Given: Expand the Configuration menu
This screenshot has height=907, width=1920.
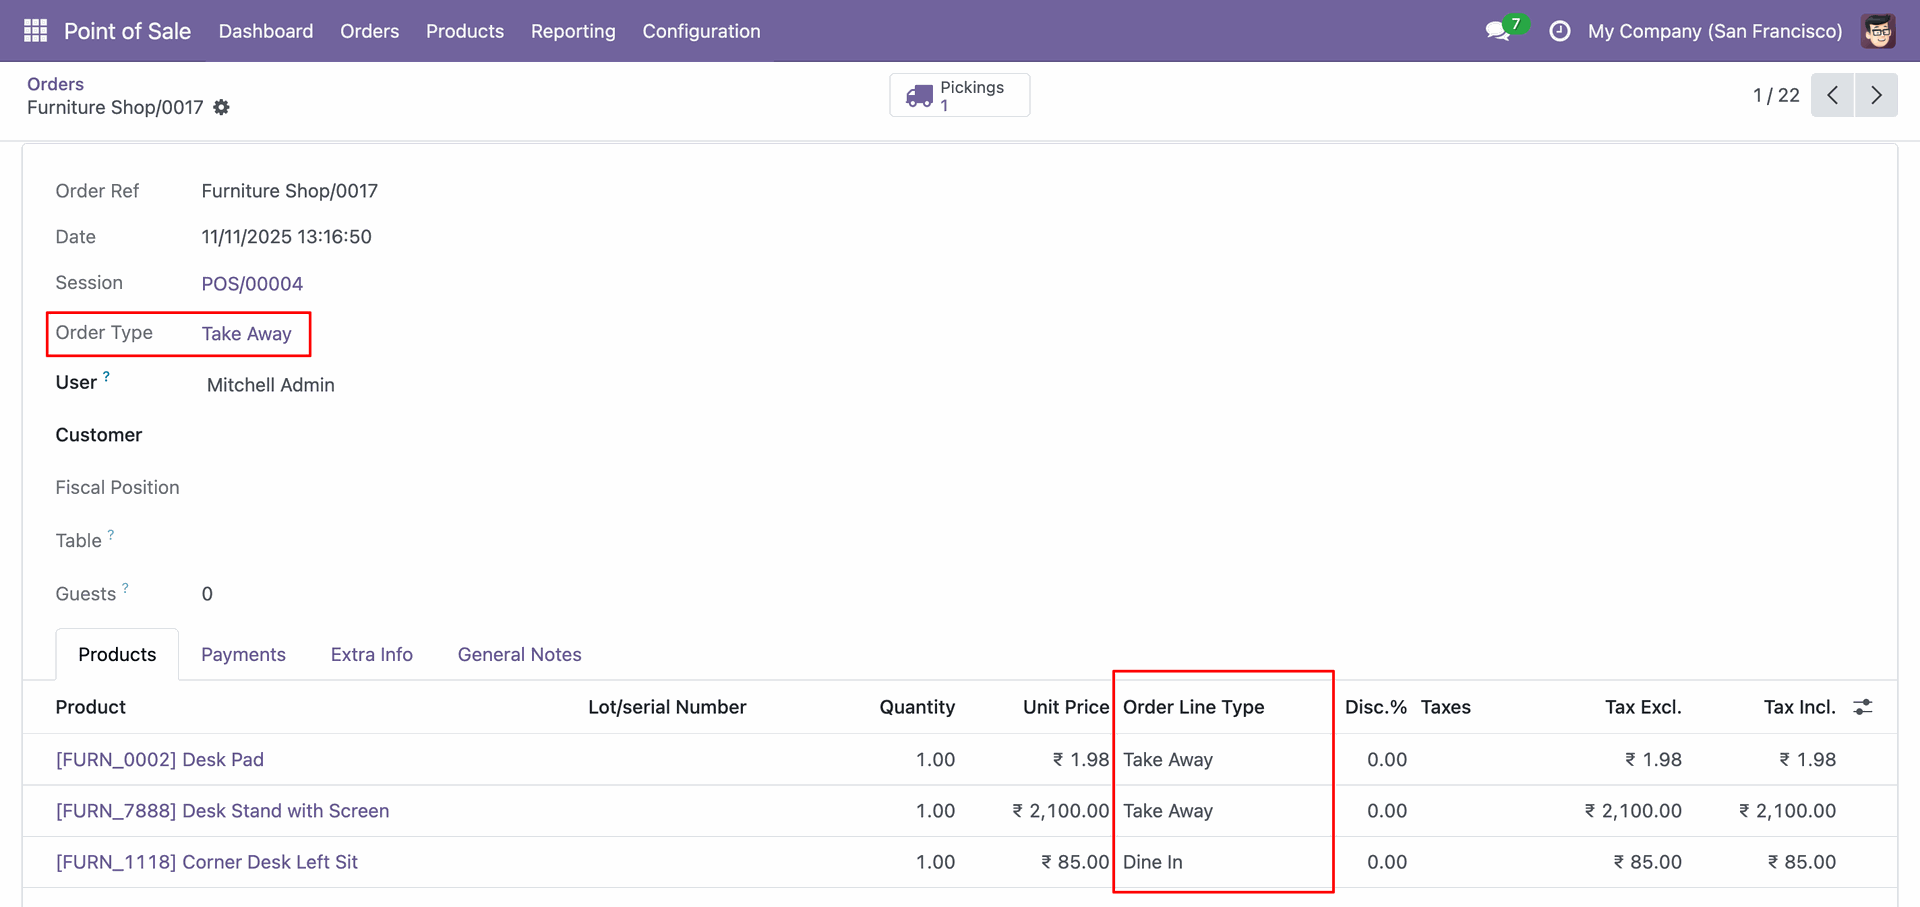Looking at the screenshot, I should tap(701, 31).
